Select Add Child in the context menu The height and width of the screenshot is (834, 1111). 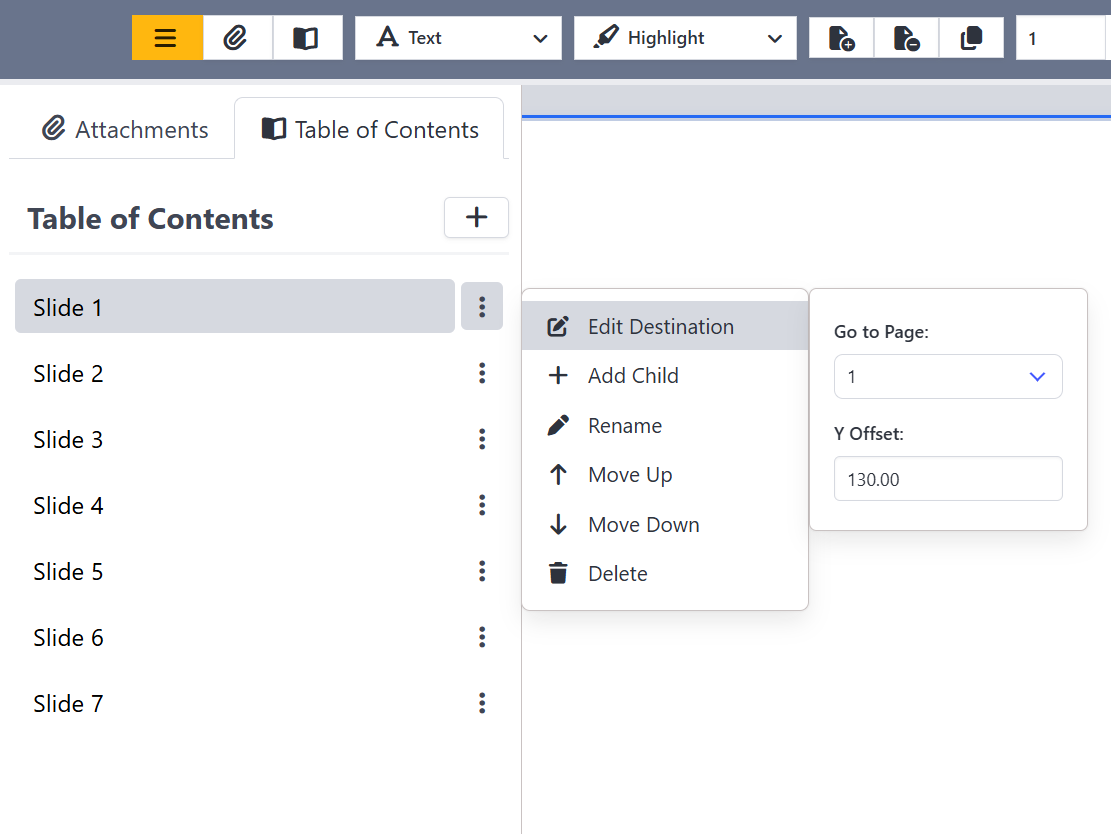point(631,375)
